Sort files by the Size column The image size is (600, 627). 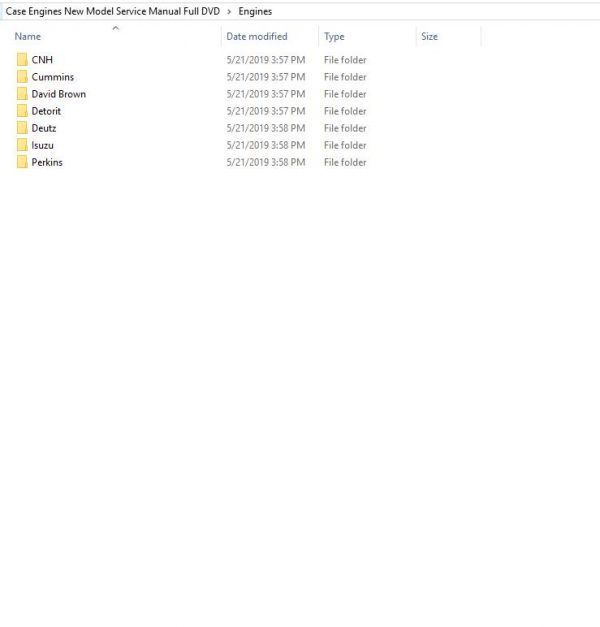pyautogui.click(x=429, y=36)
